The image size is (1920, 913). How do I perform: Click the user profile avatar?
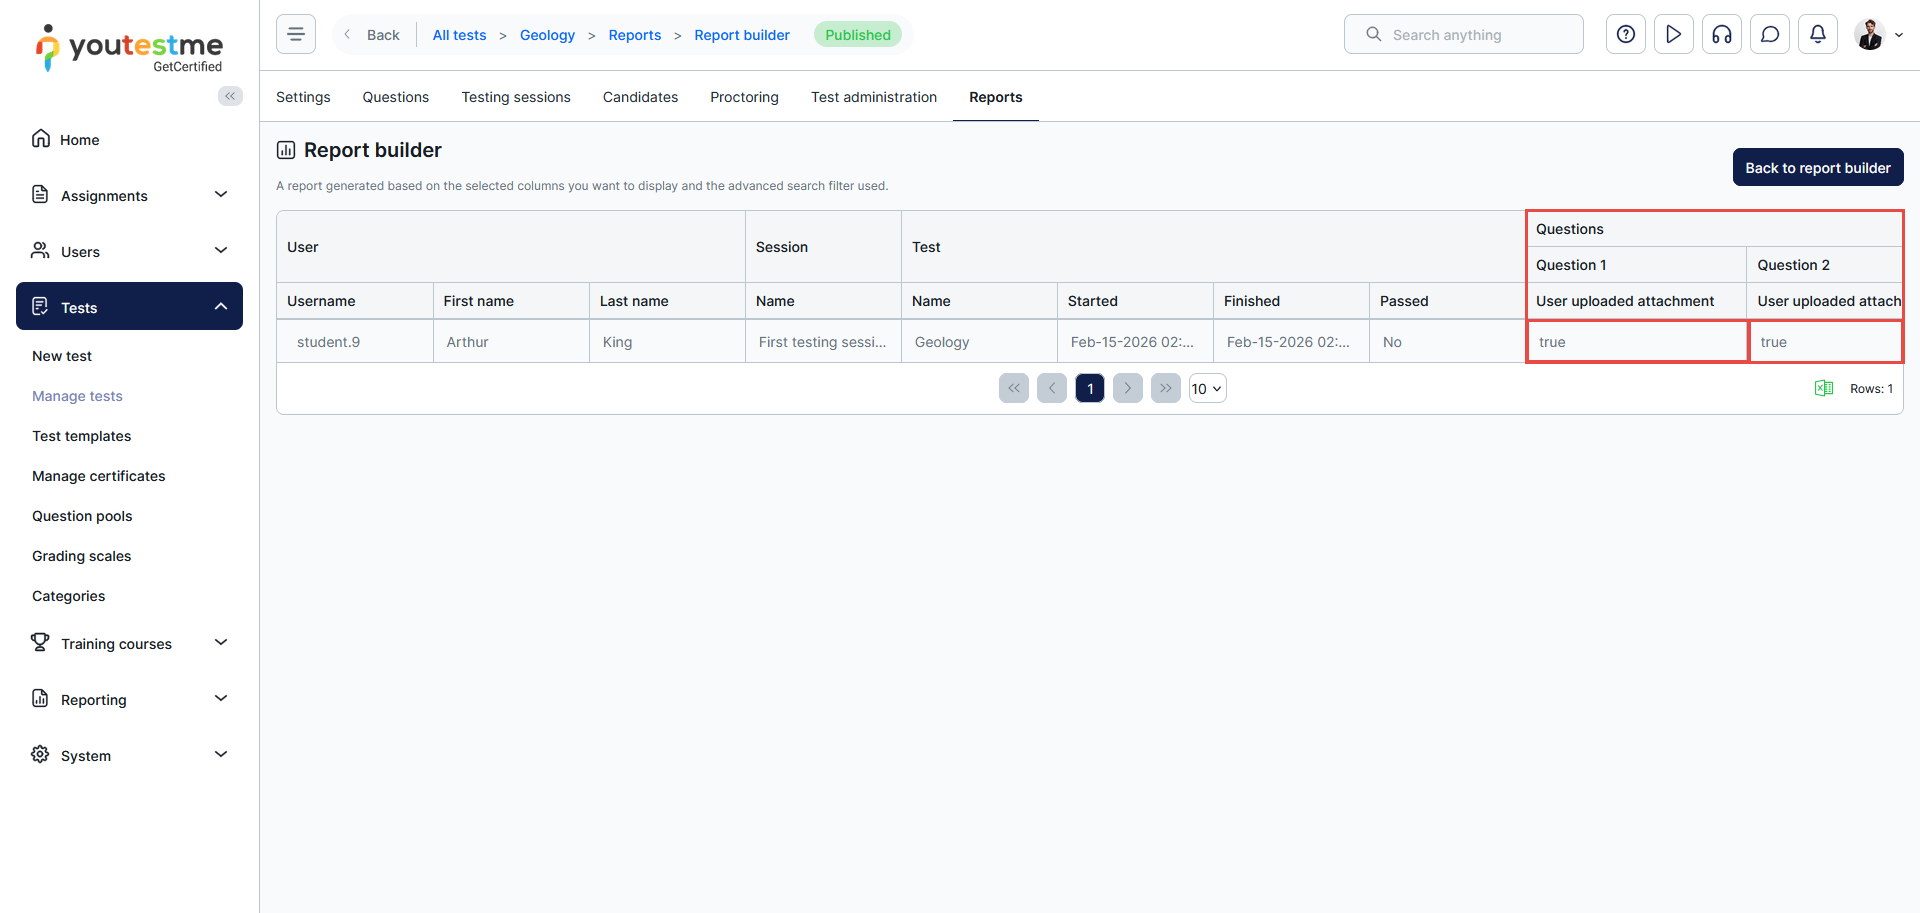[x=1870, y=34]
